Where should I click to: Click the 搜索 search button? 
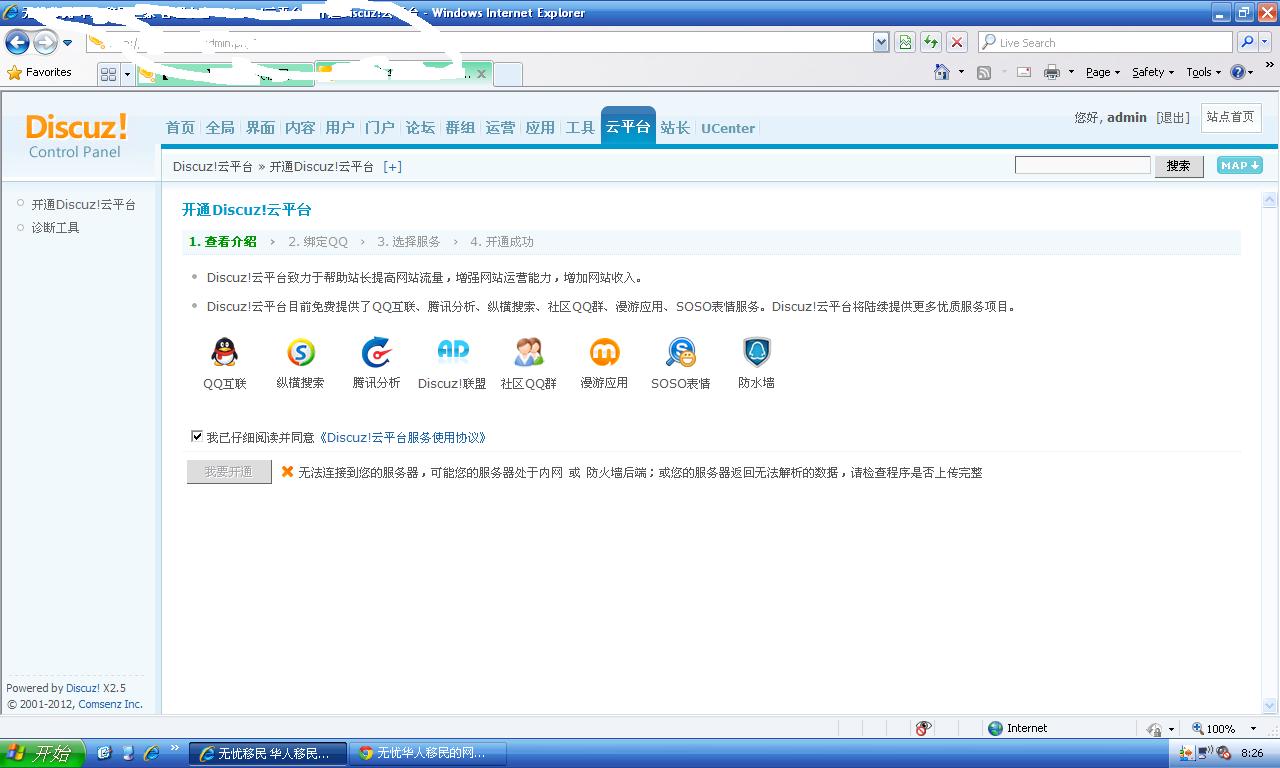1179,166
